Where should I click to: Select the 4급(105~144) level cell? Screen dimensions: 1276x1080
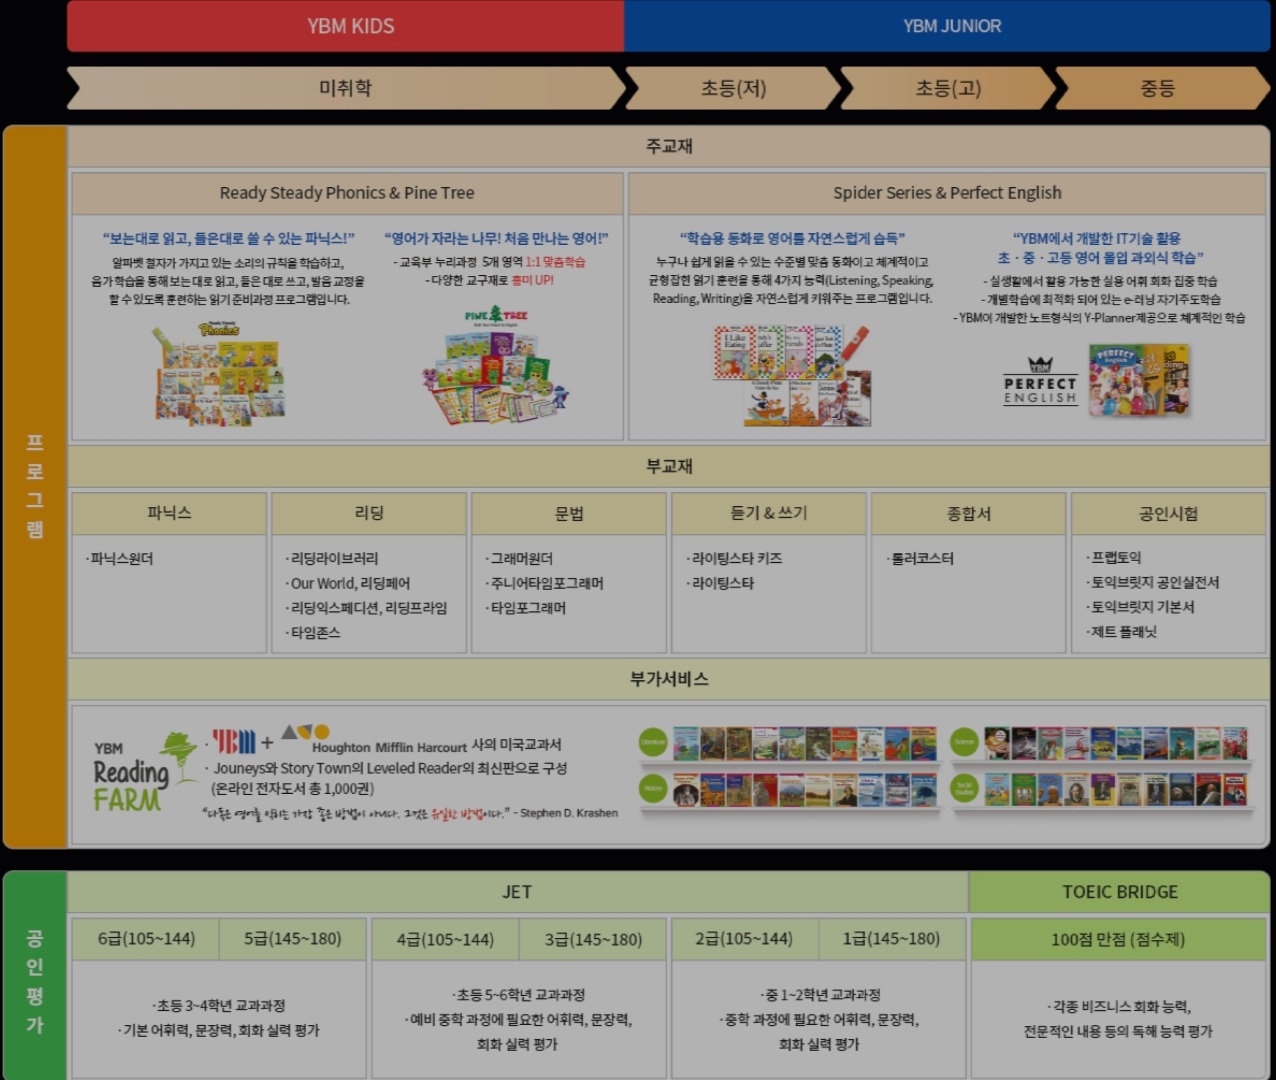click(x=445, y=939)
